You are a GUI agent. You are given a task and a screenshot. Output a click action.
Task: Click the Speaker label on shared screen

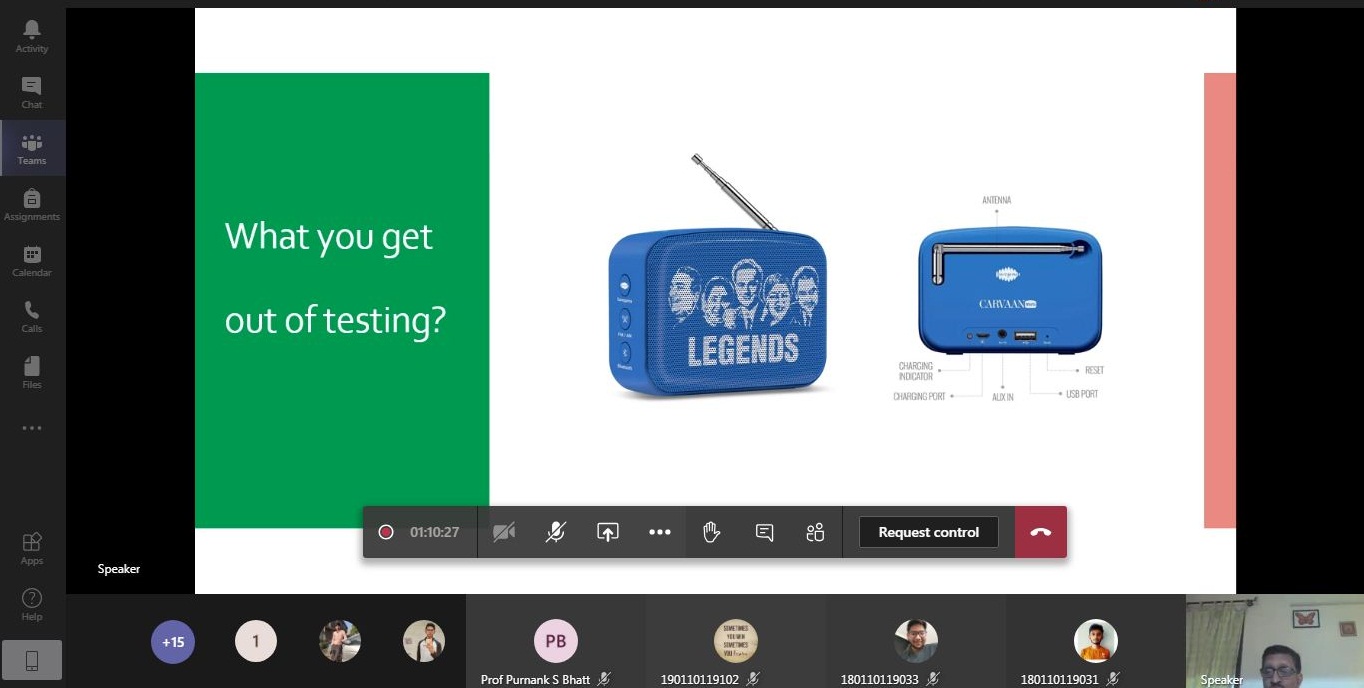(x=119, y=569)
